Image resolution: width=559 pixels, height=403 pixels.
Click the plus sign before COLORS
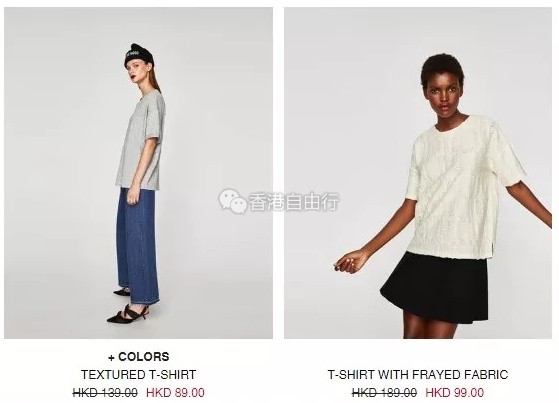[112, 357]
